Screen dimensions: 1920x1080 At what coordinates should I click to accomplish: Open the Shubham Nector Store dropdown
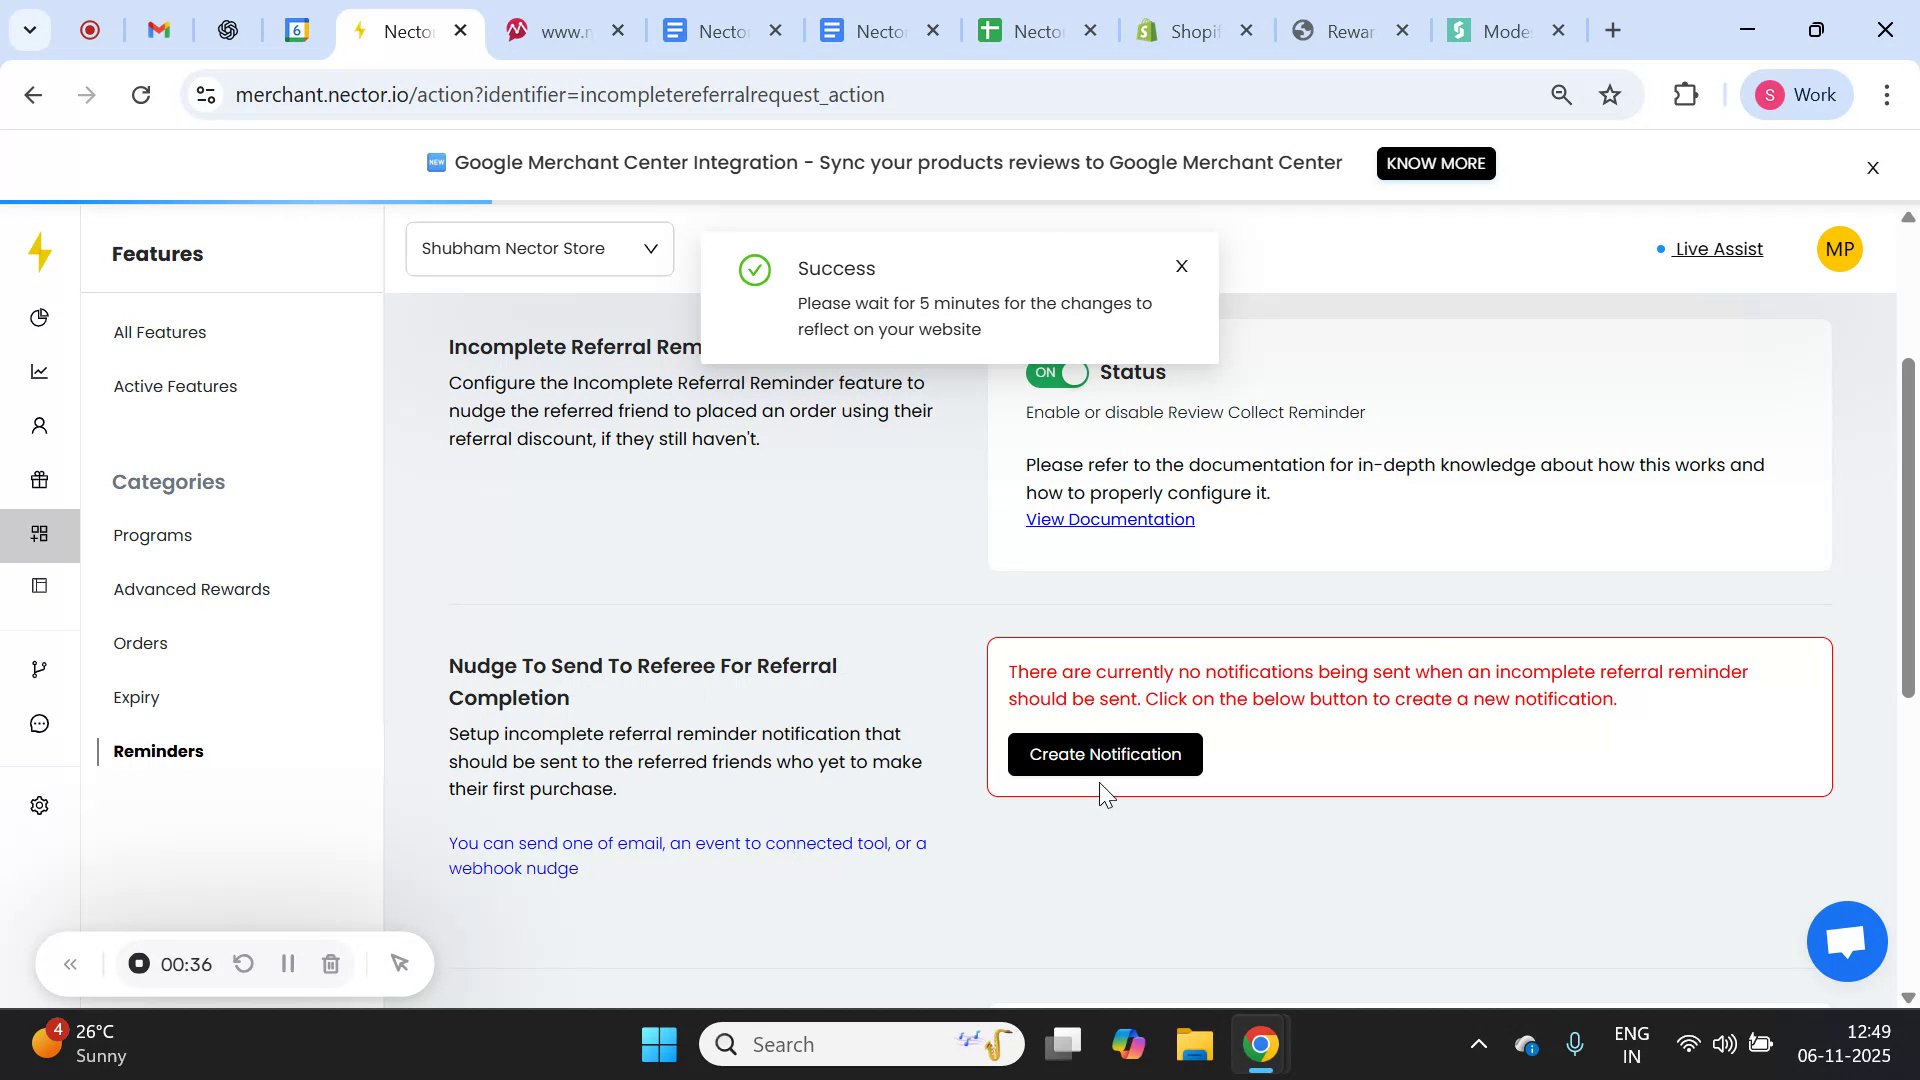click(x=539, y=248)
